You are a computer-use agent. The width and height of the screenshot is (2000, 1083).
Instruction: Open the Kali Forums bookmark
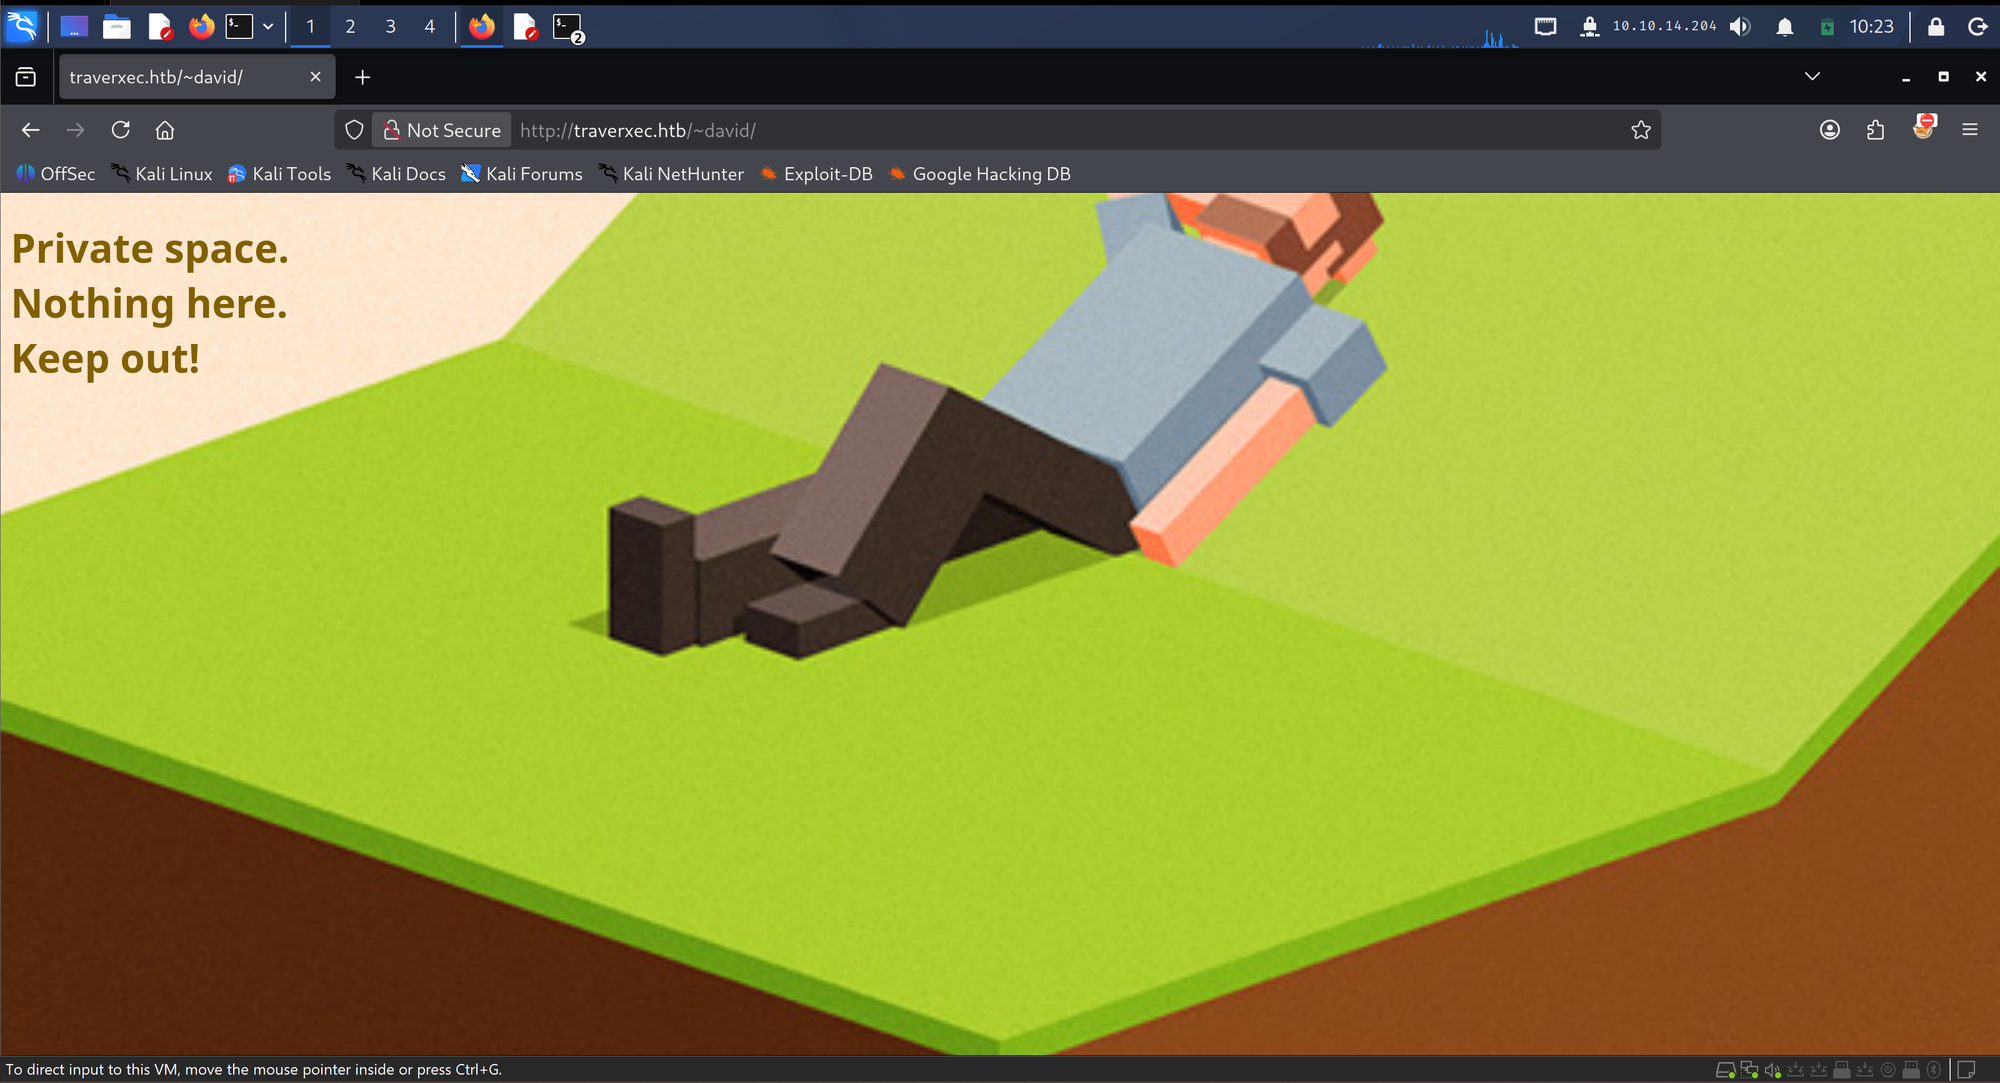(x=522, y=174)
